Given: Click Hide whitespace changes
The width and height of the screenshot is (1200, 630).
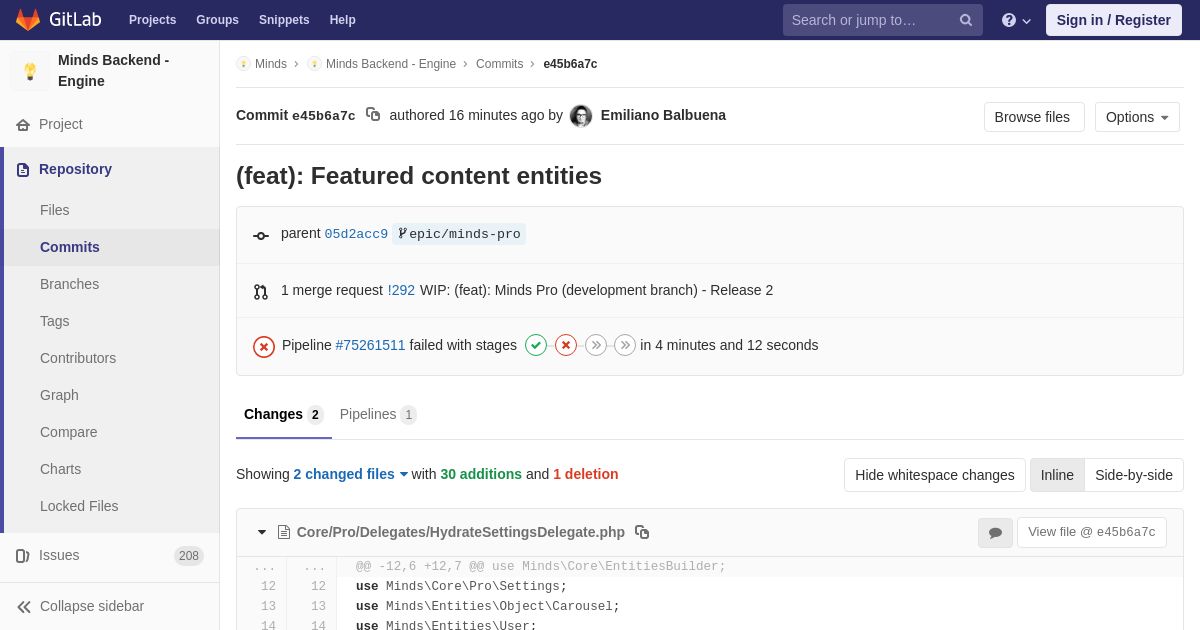Looking at the screenshot, I should pyautogui.click(x=935, y=475).
